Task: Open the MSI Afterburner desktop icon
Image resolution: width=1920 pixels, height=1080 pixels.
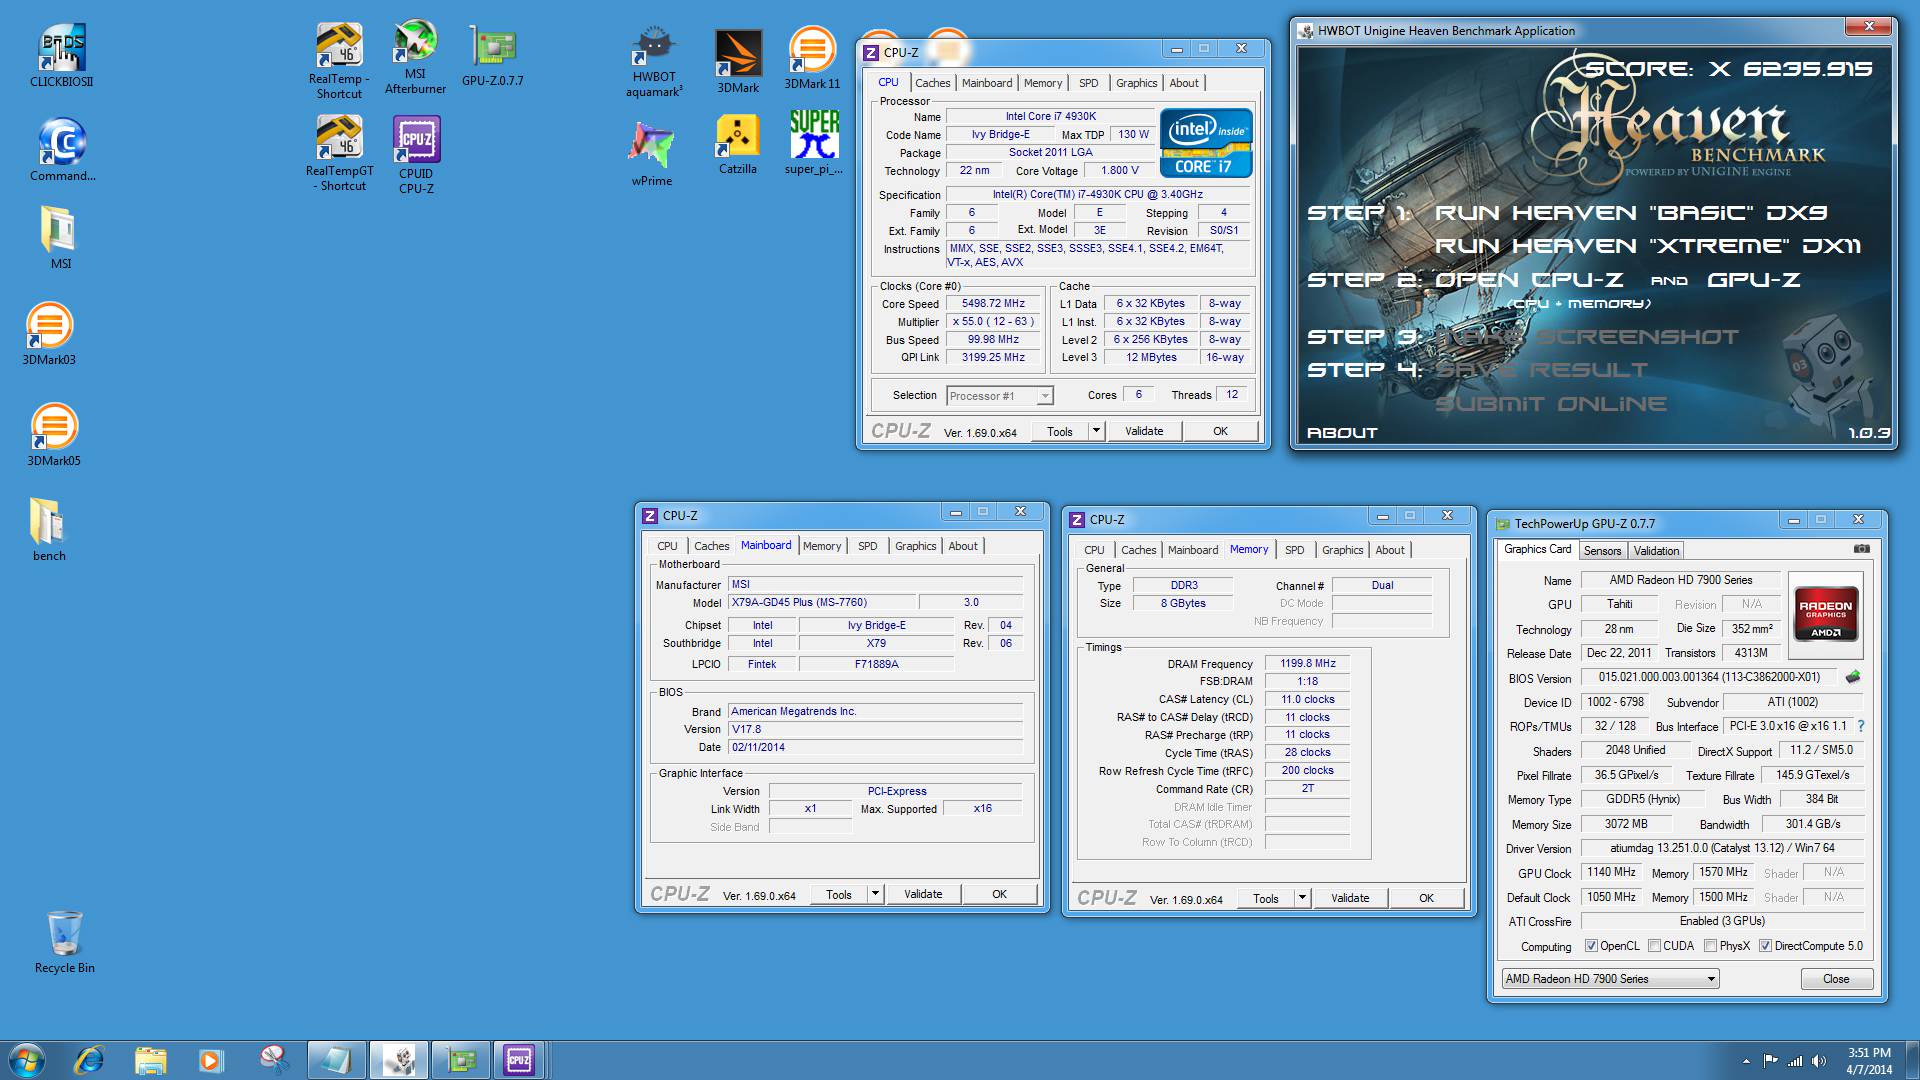Action: [415, 57]
